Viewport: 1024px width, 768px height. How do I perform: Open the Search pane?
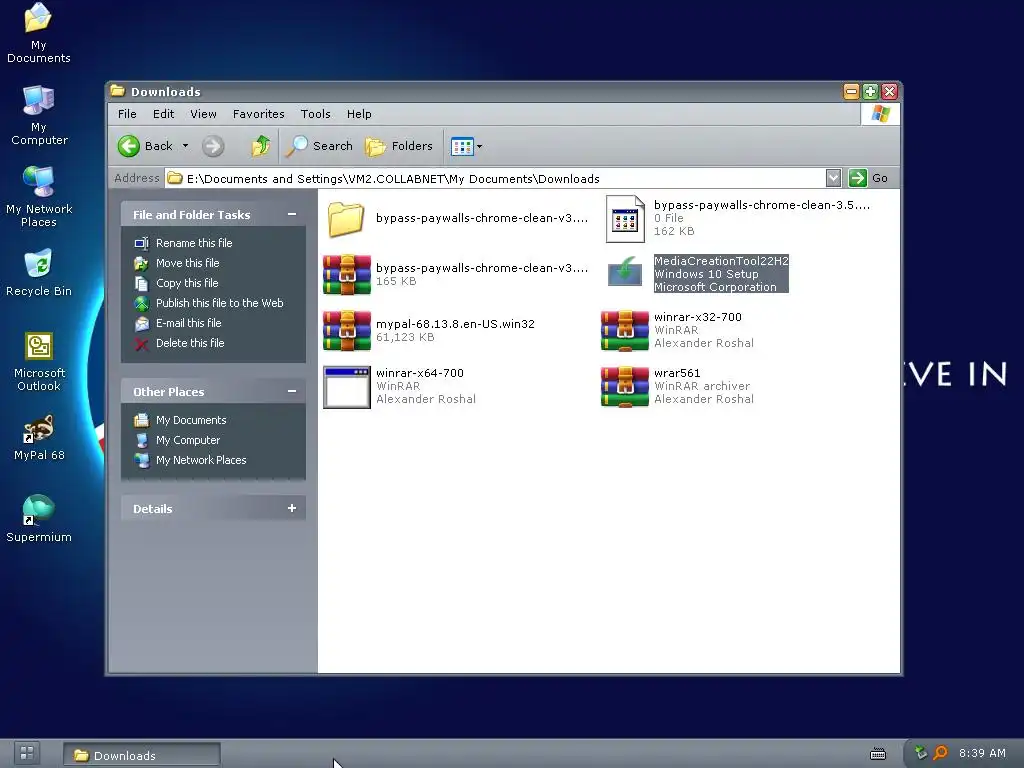click(x=319, y=146)
